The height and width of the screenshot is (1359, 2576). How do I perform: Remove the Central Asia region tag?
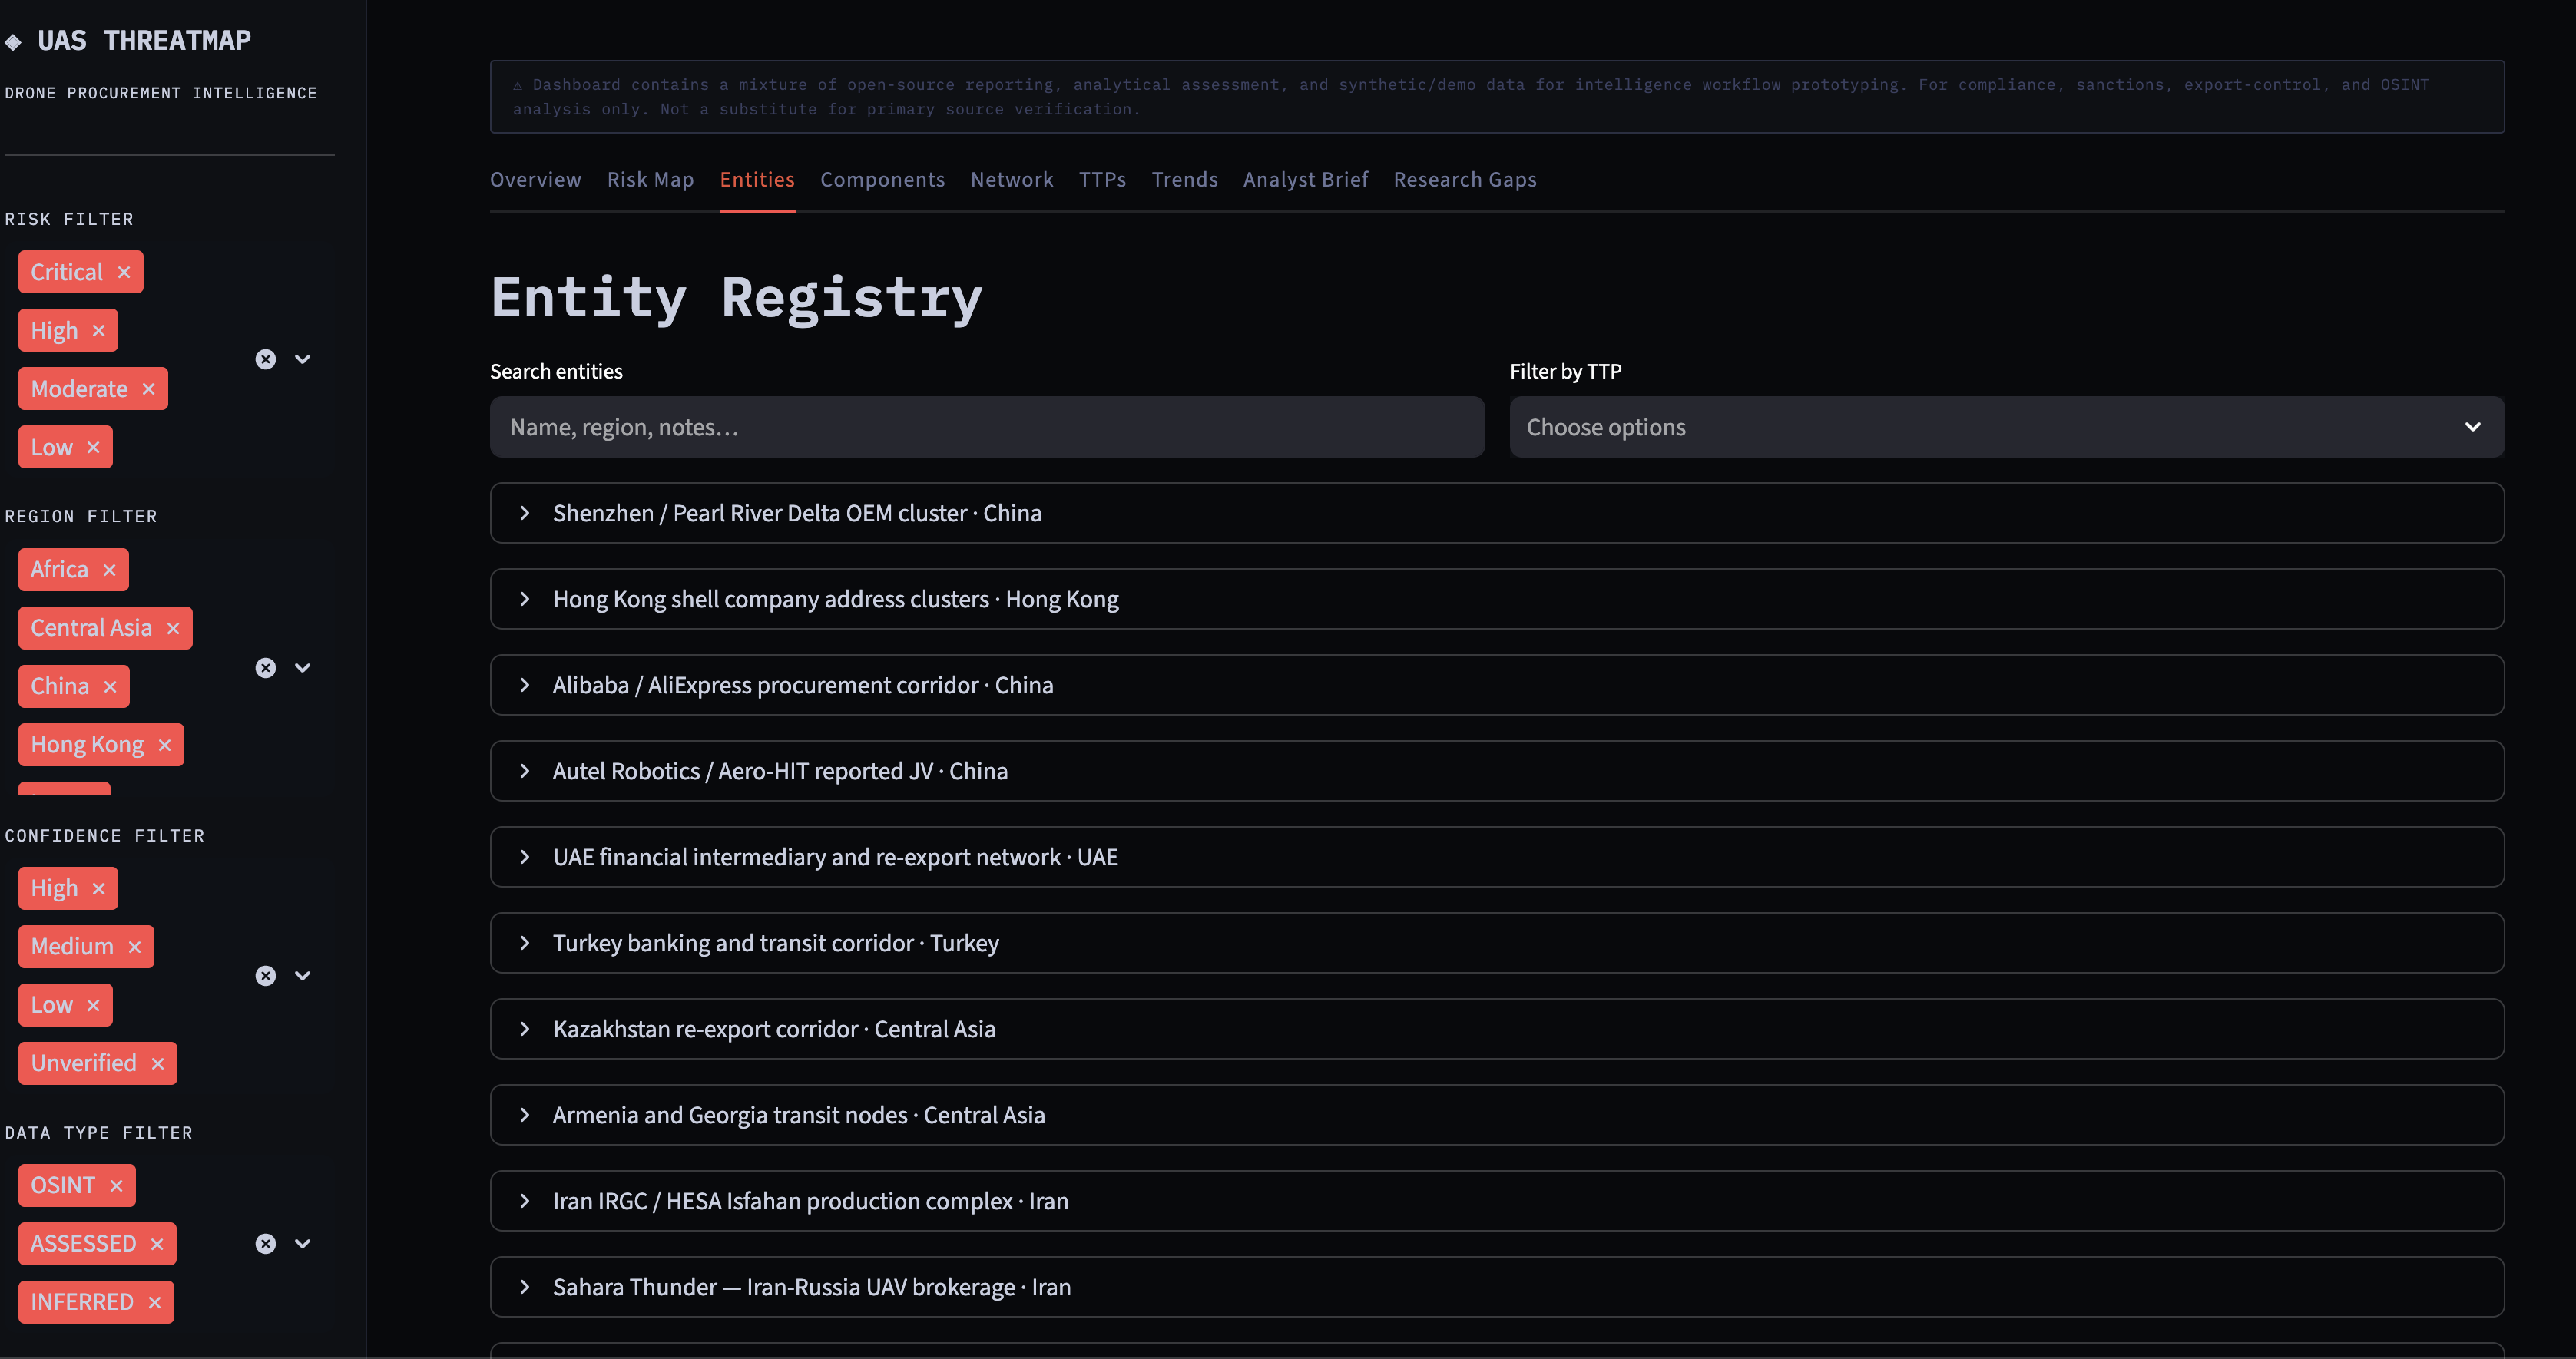173,628
